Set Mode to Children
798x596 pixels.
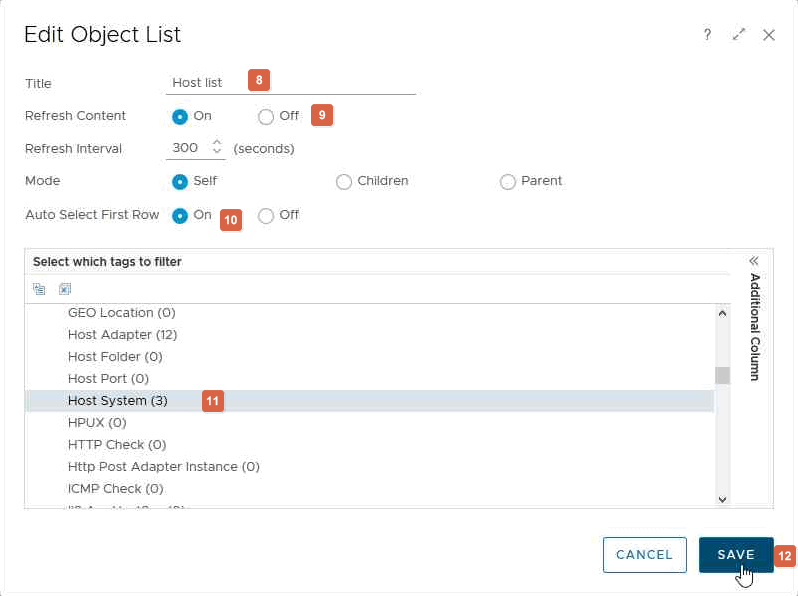click(344, 182)
